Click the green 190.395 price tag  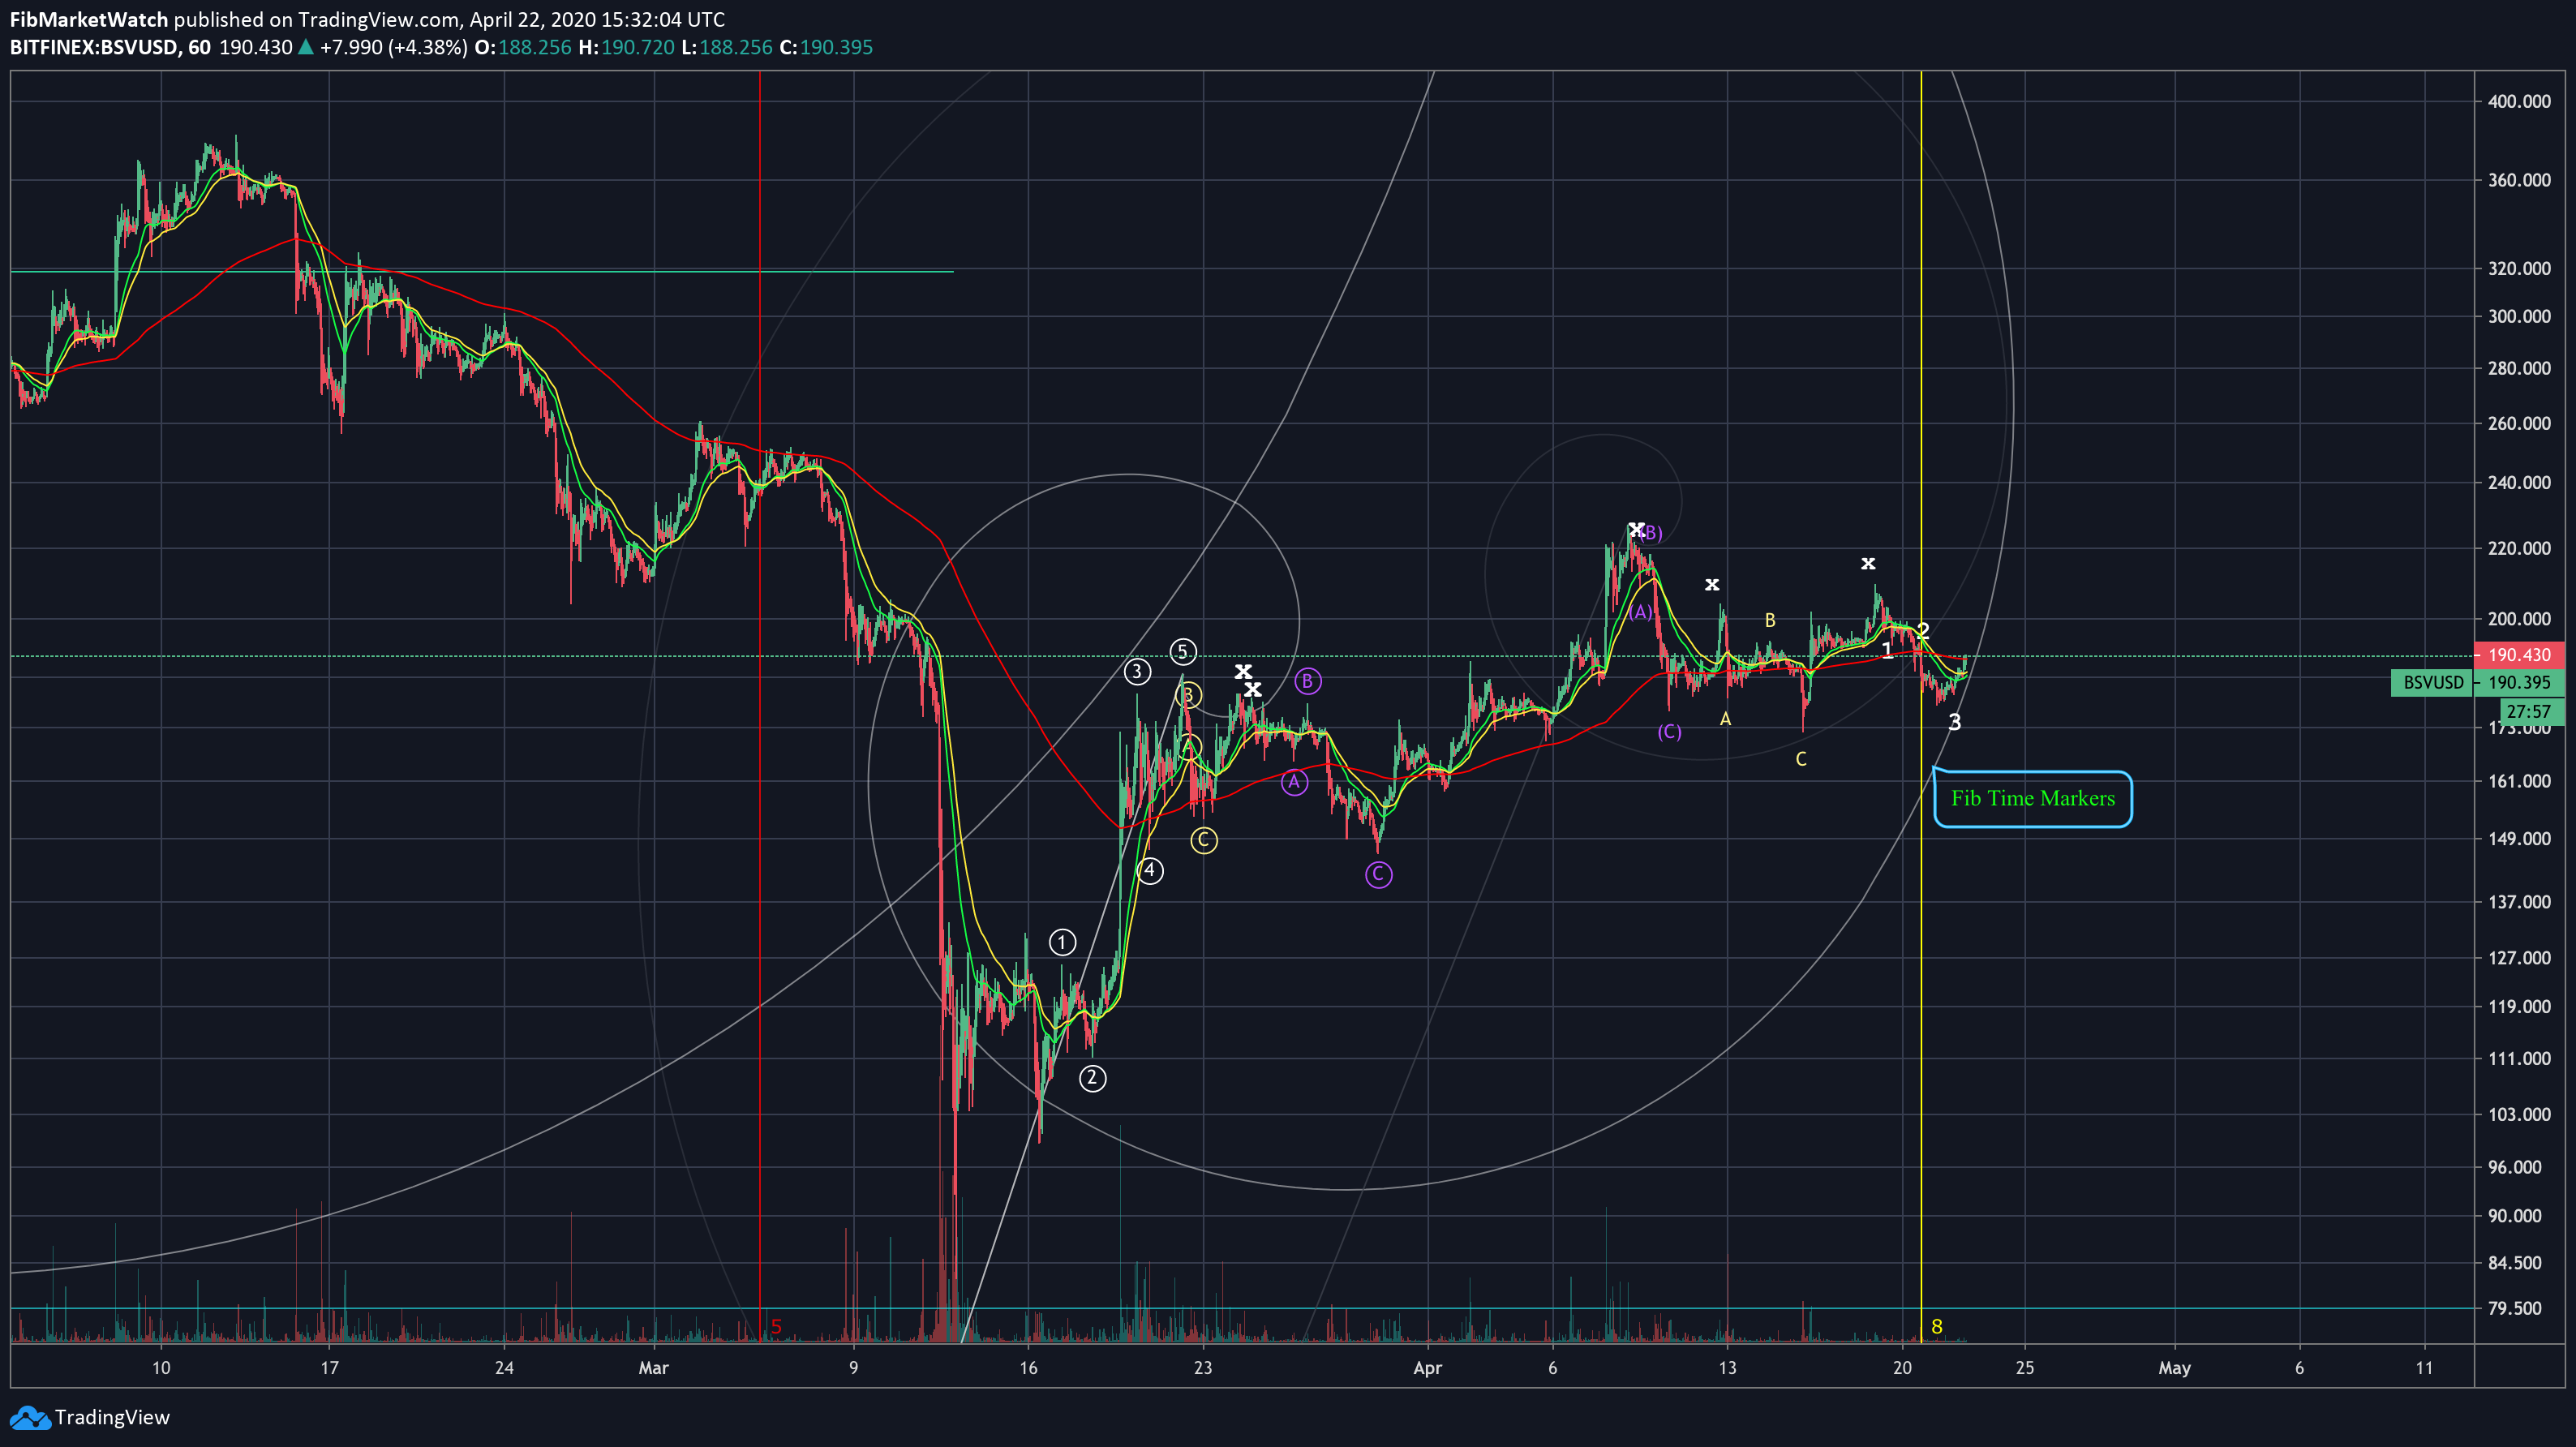click(2519, 682)
